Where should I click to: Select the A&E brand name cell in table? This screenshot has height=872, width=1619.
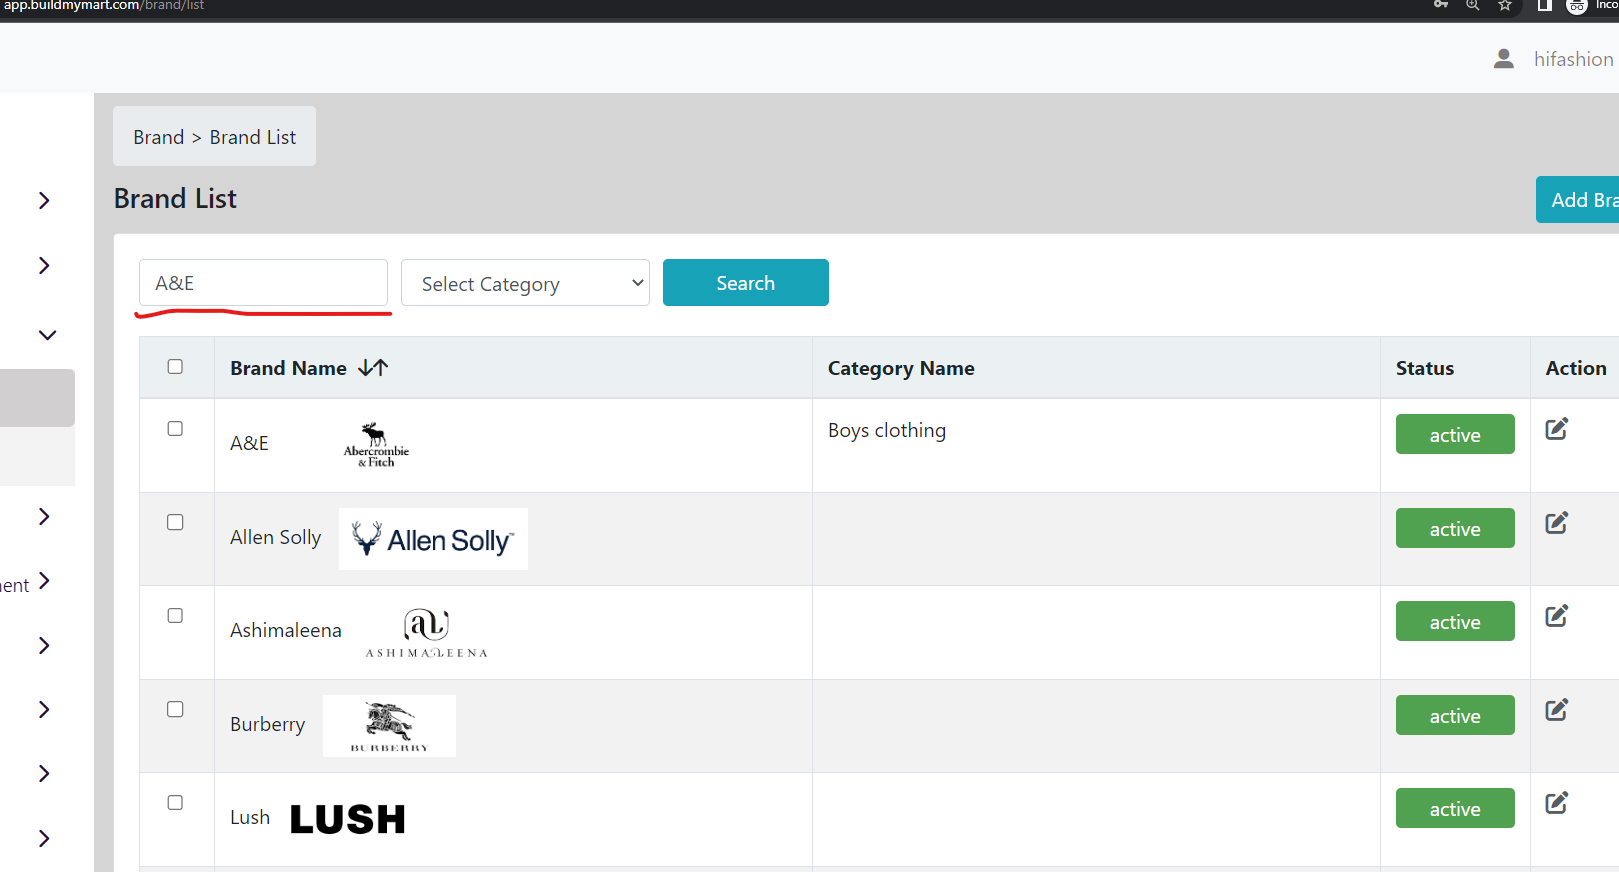[249, 443]
